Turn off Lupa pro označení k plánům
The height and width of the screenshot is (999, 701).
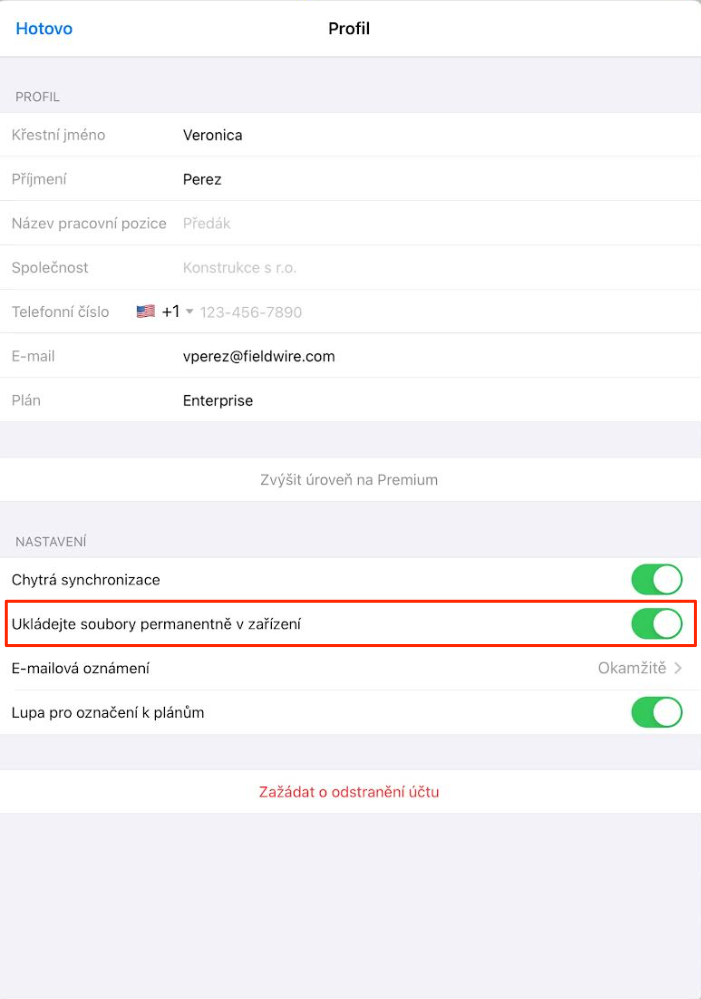[x=656, y=713]
